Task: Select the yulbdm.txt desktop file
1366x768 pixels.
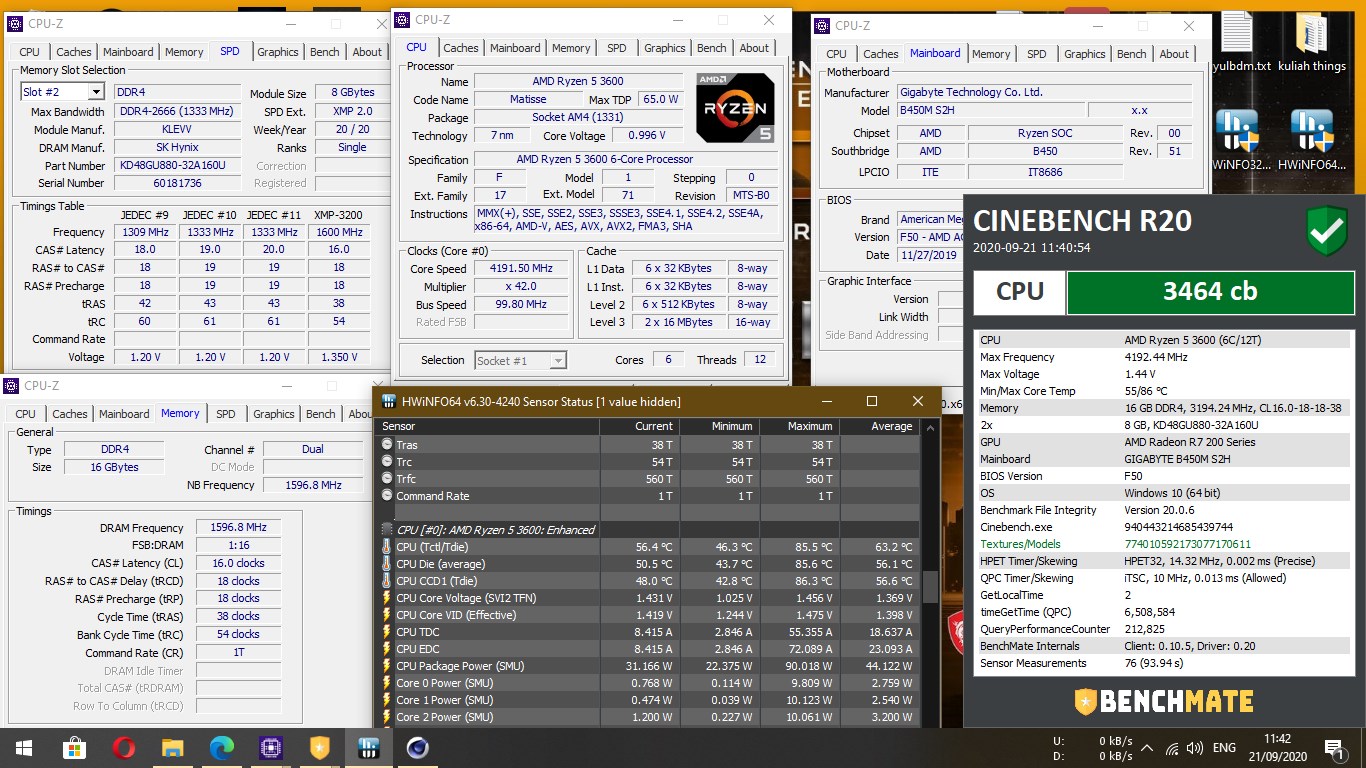Action: [x=1238, y=42]
